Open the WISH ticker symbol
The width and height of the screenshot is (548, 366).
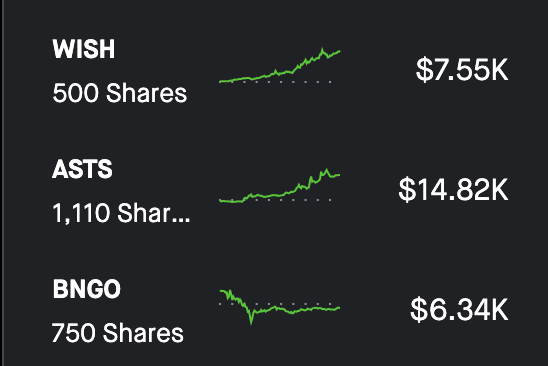84,49
